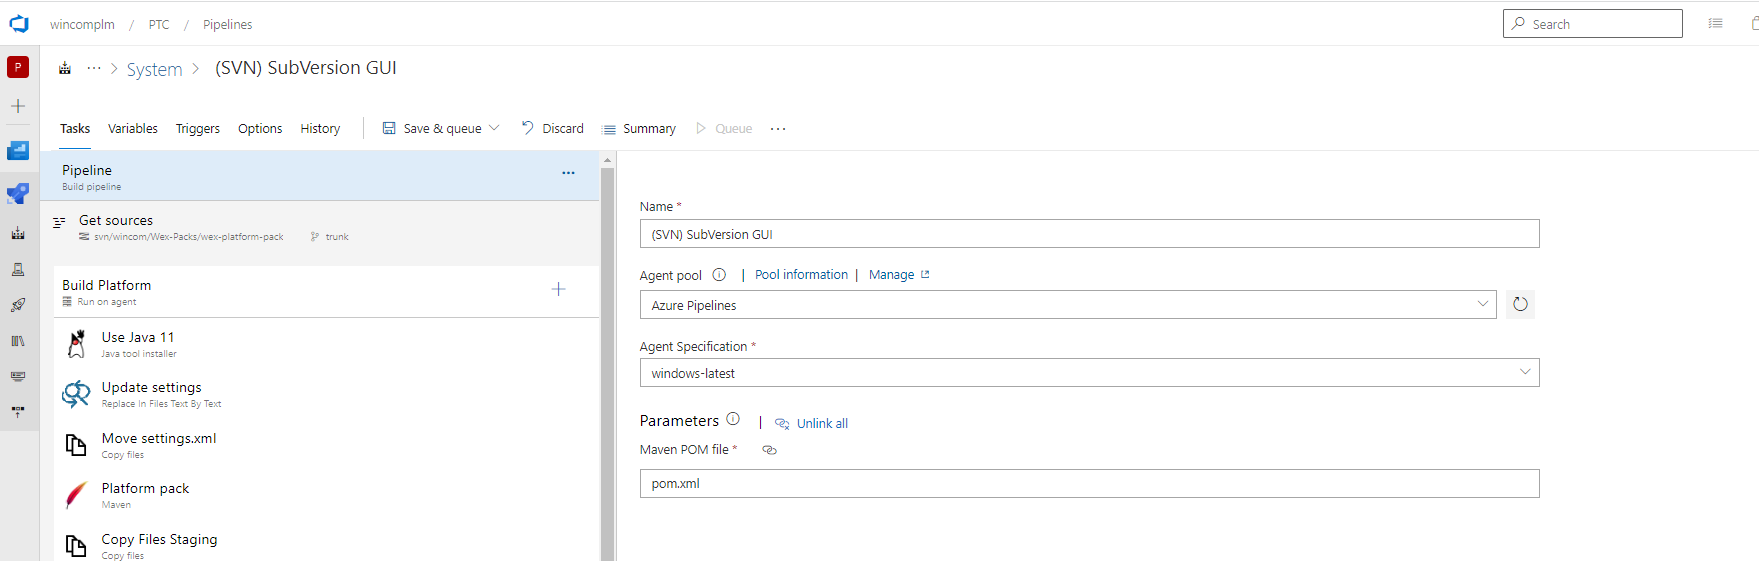
Task: Click the Discard button
Action: pyautogui.click(x=553, y=128)
